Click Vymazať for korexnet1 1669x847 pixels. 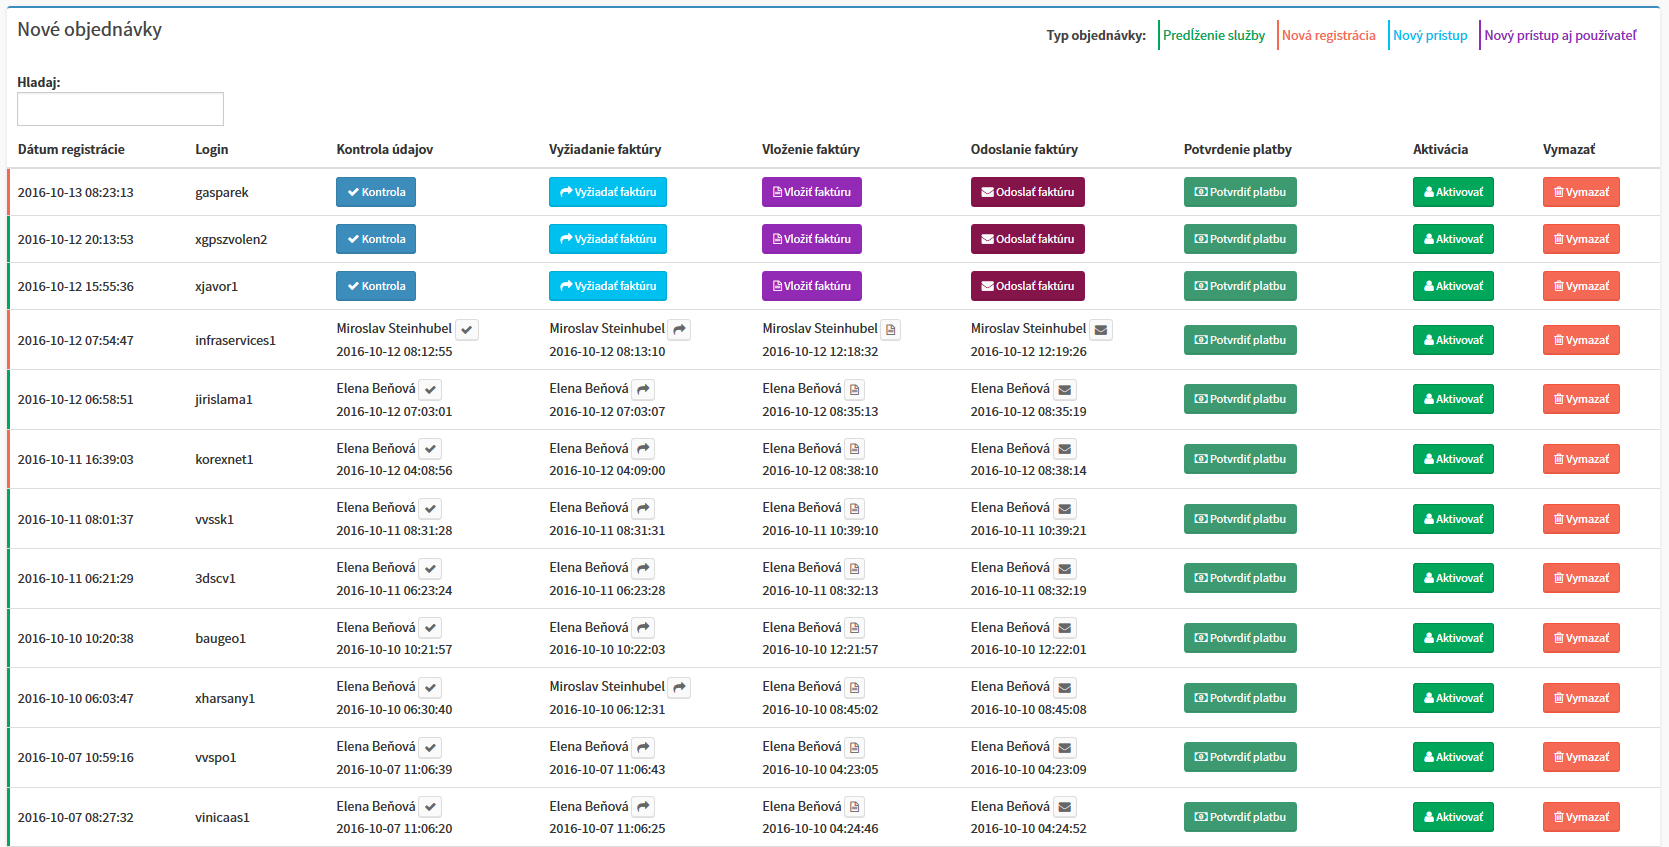[x=1581, y=459]
